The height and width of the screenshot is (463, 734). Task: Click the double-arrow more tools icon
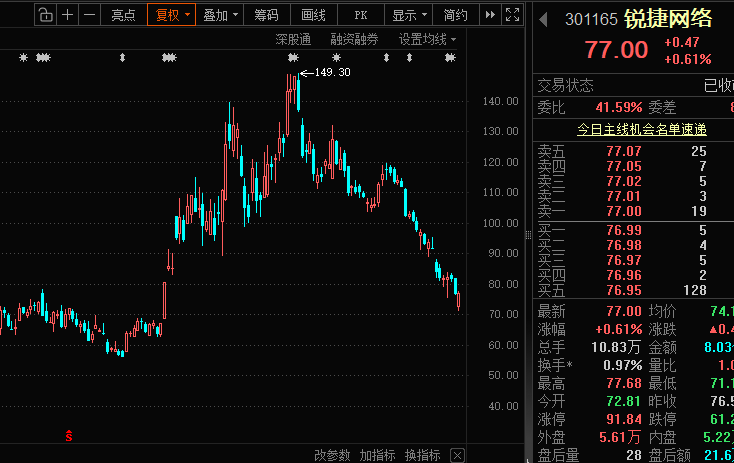[490, 15]
